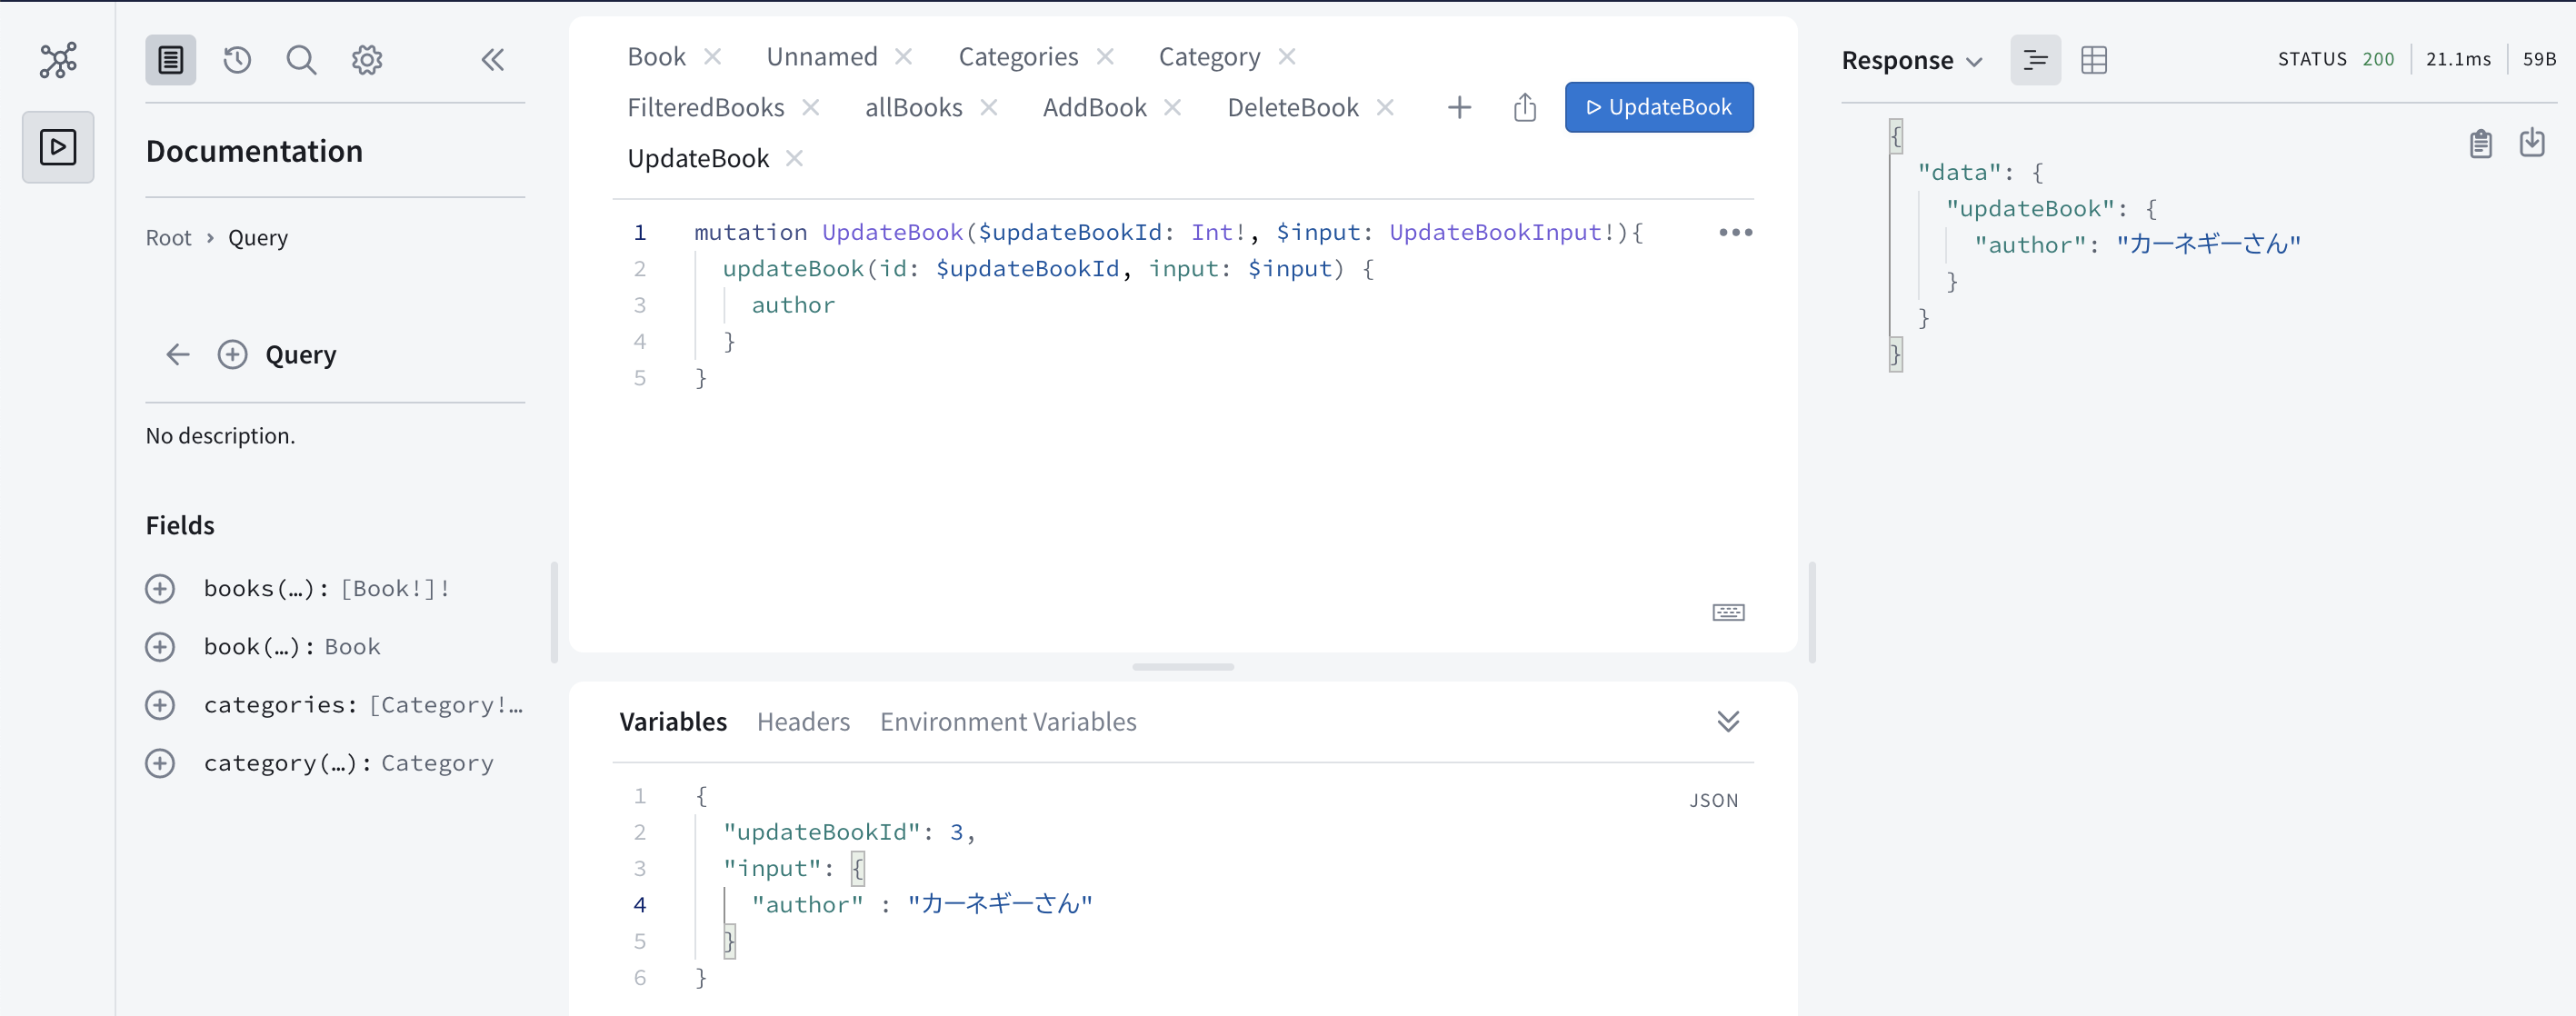This screenshot has height=1016, width=2576.
Task: Add the book field via plus icon
Action: (x=160, y=646)
